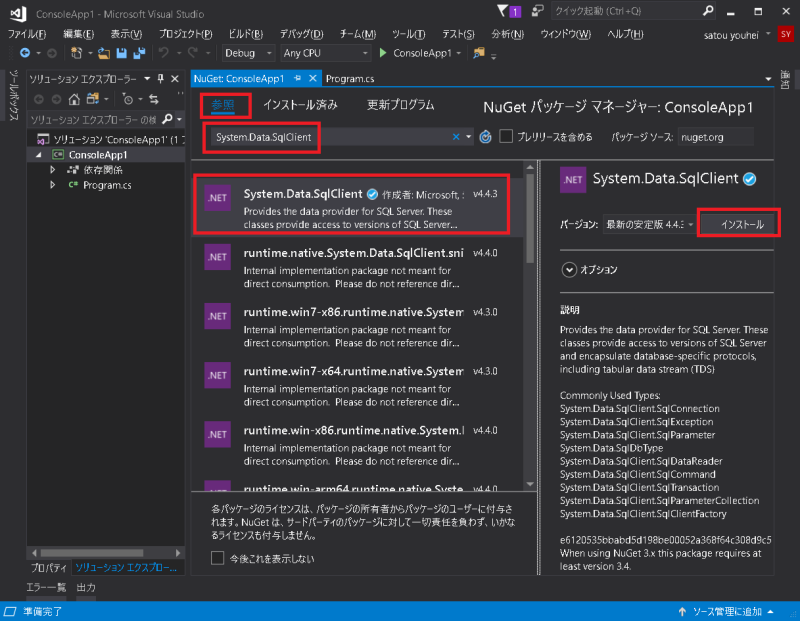
Task: Click ソース管理に追加 in status bar
Action: click(x=727, y=611)
